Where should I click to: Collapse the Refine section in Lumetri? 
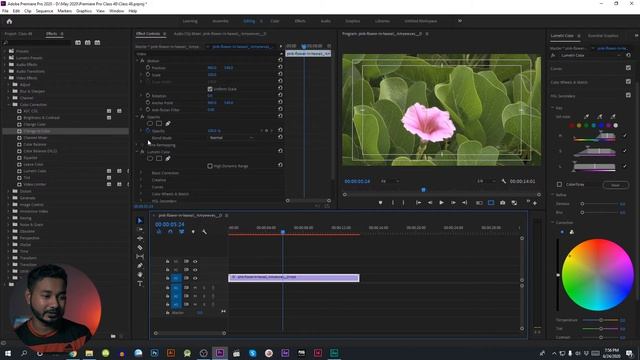click(x=553, y=195)
